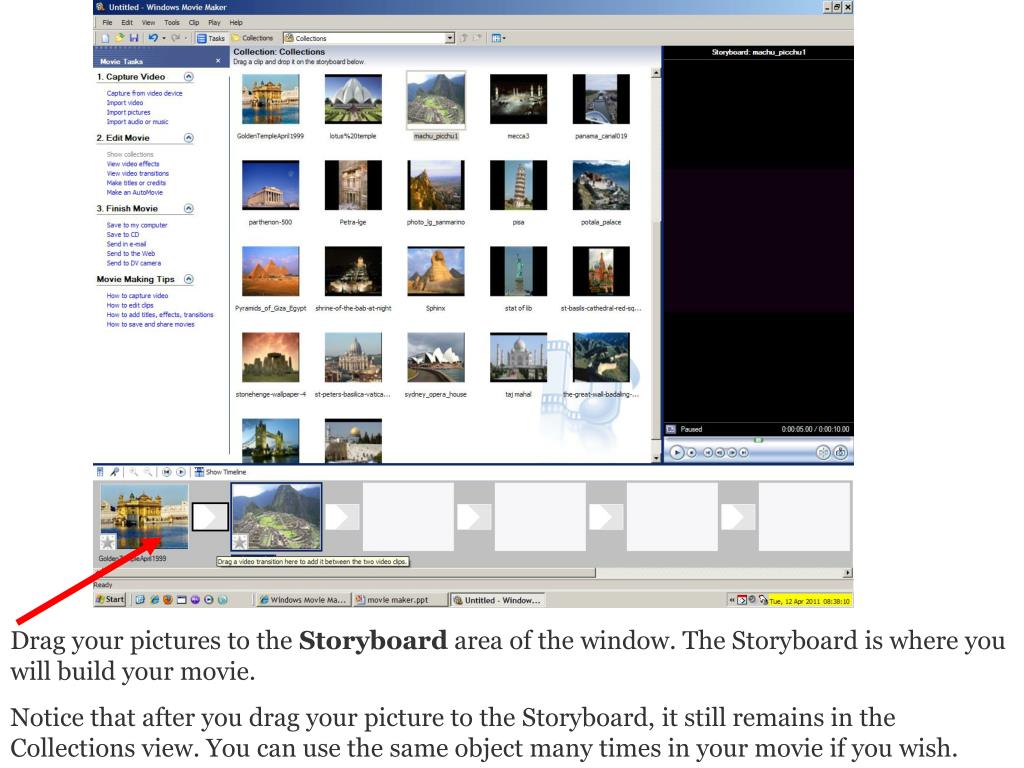The height and width of the screenshot is (768, 1024).
Task: Click the Show Timeline button
Action: click(220, 472)
